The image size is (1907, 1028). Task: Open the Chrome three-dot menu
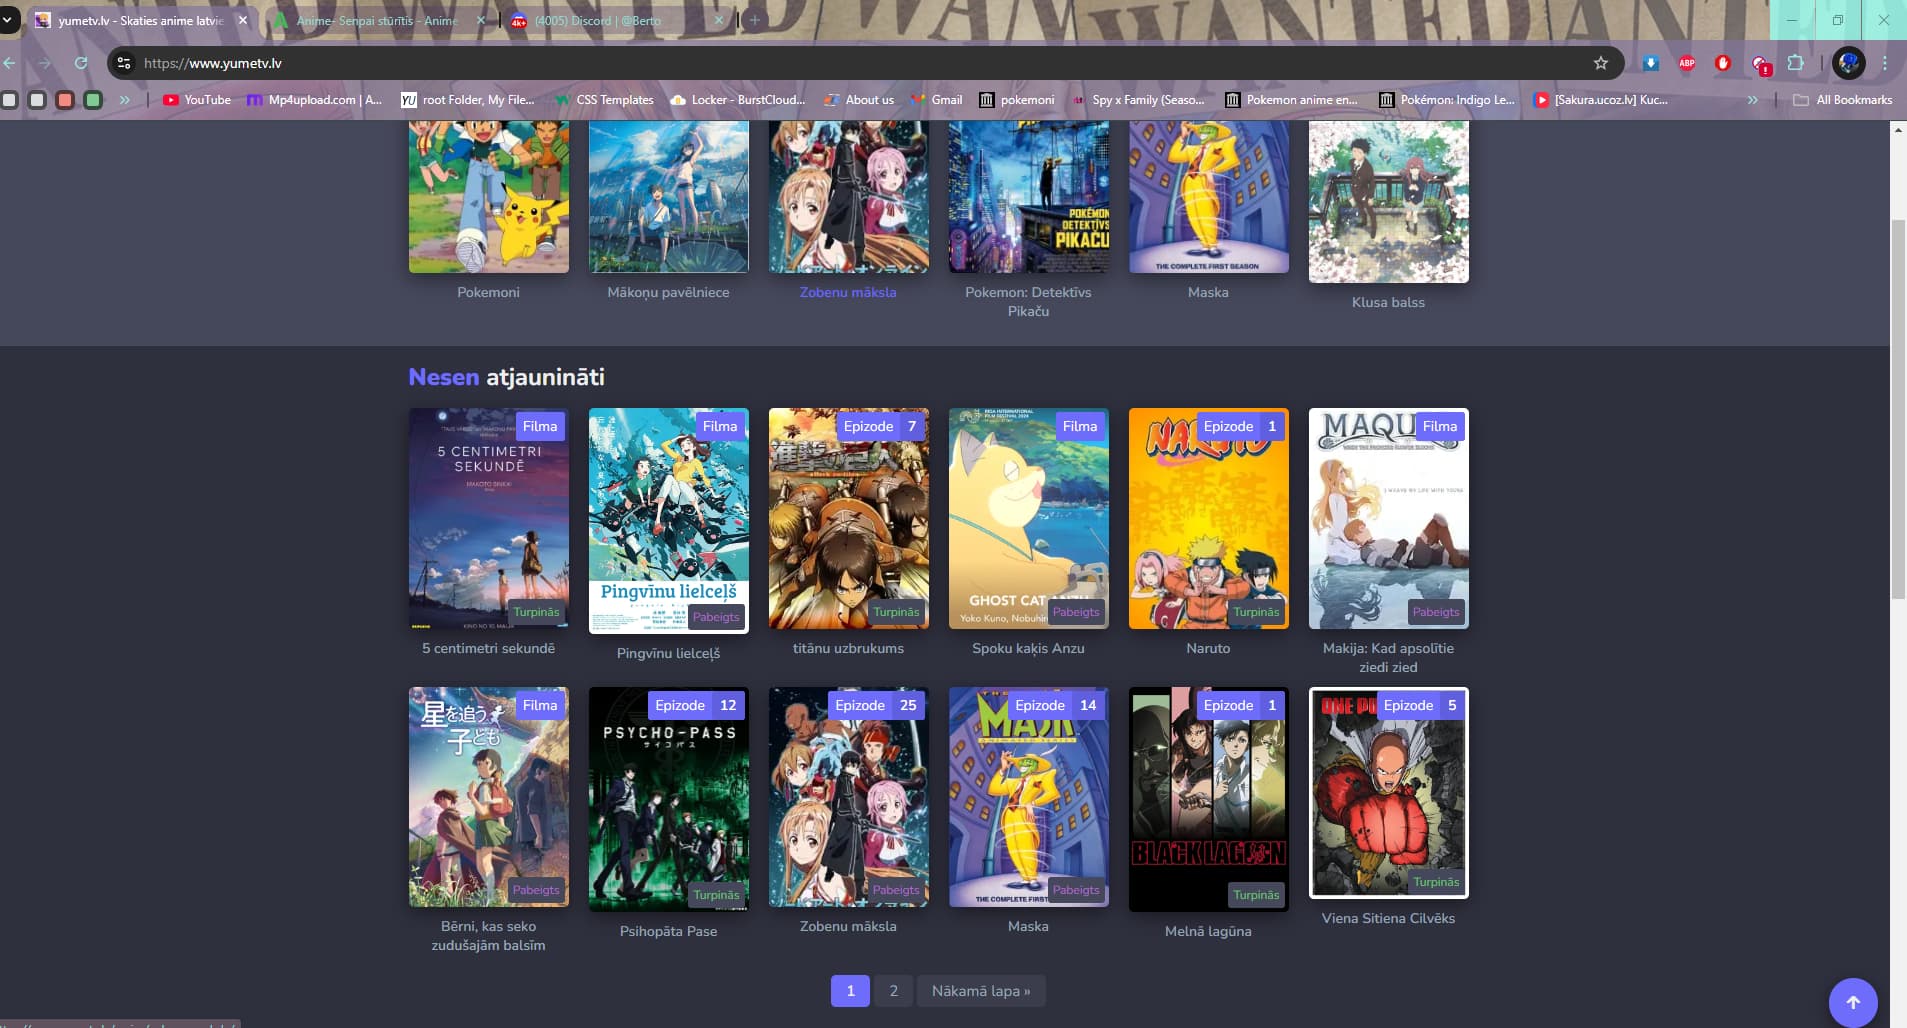[x=1885, y=63]
